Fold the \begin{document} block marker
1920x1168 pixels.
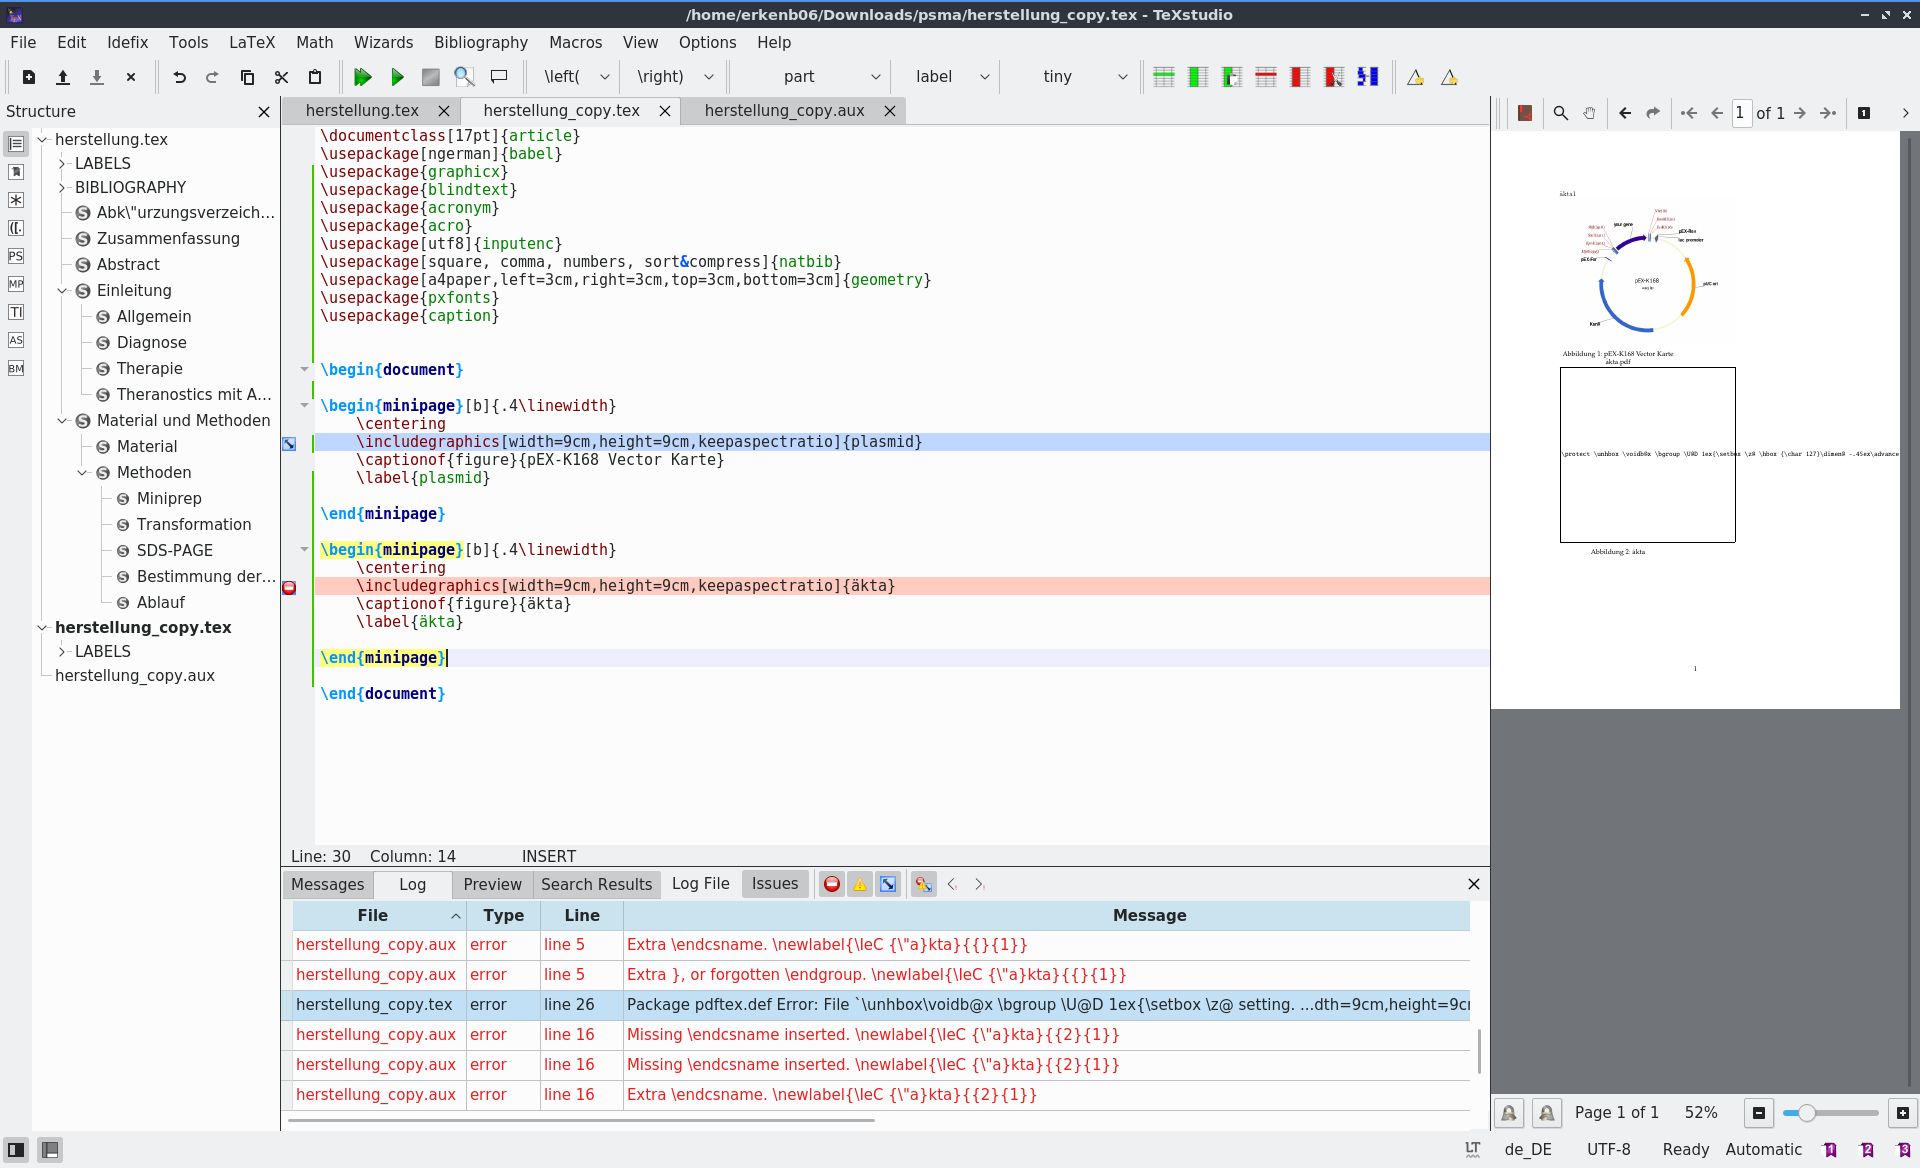305,370
